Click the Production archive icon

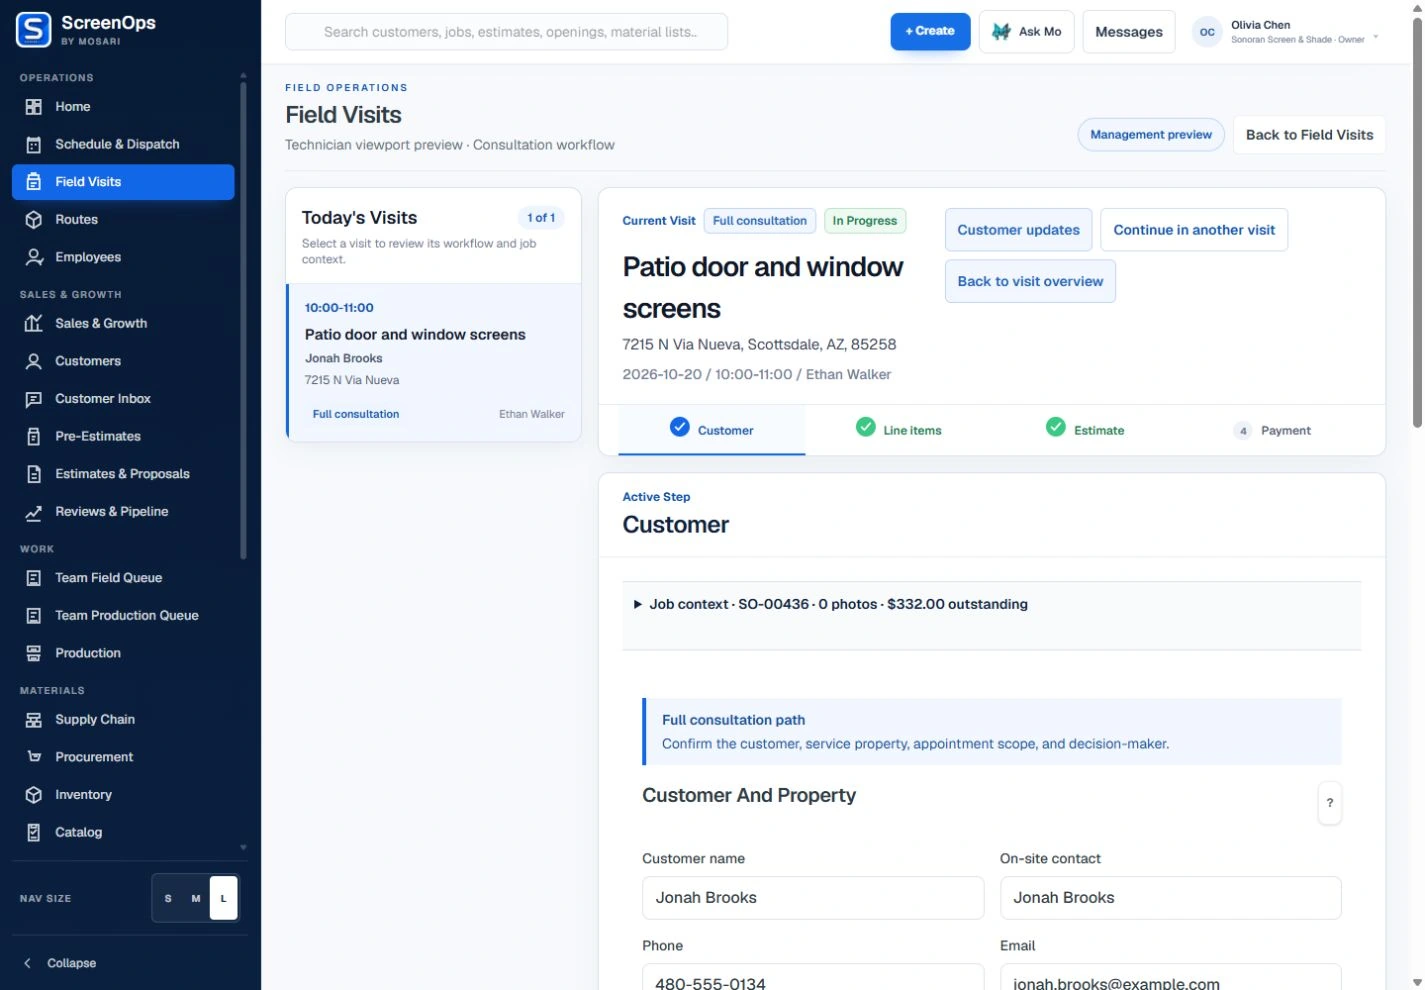pos(34,653)
